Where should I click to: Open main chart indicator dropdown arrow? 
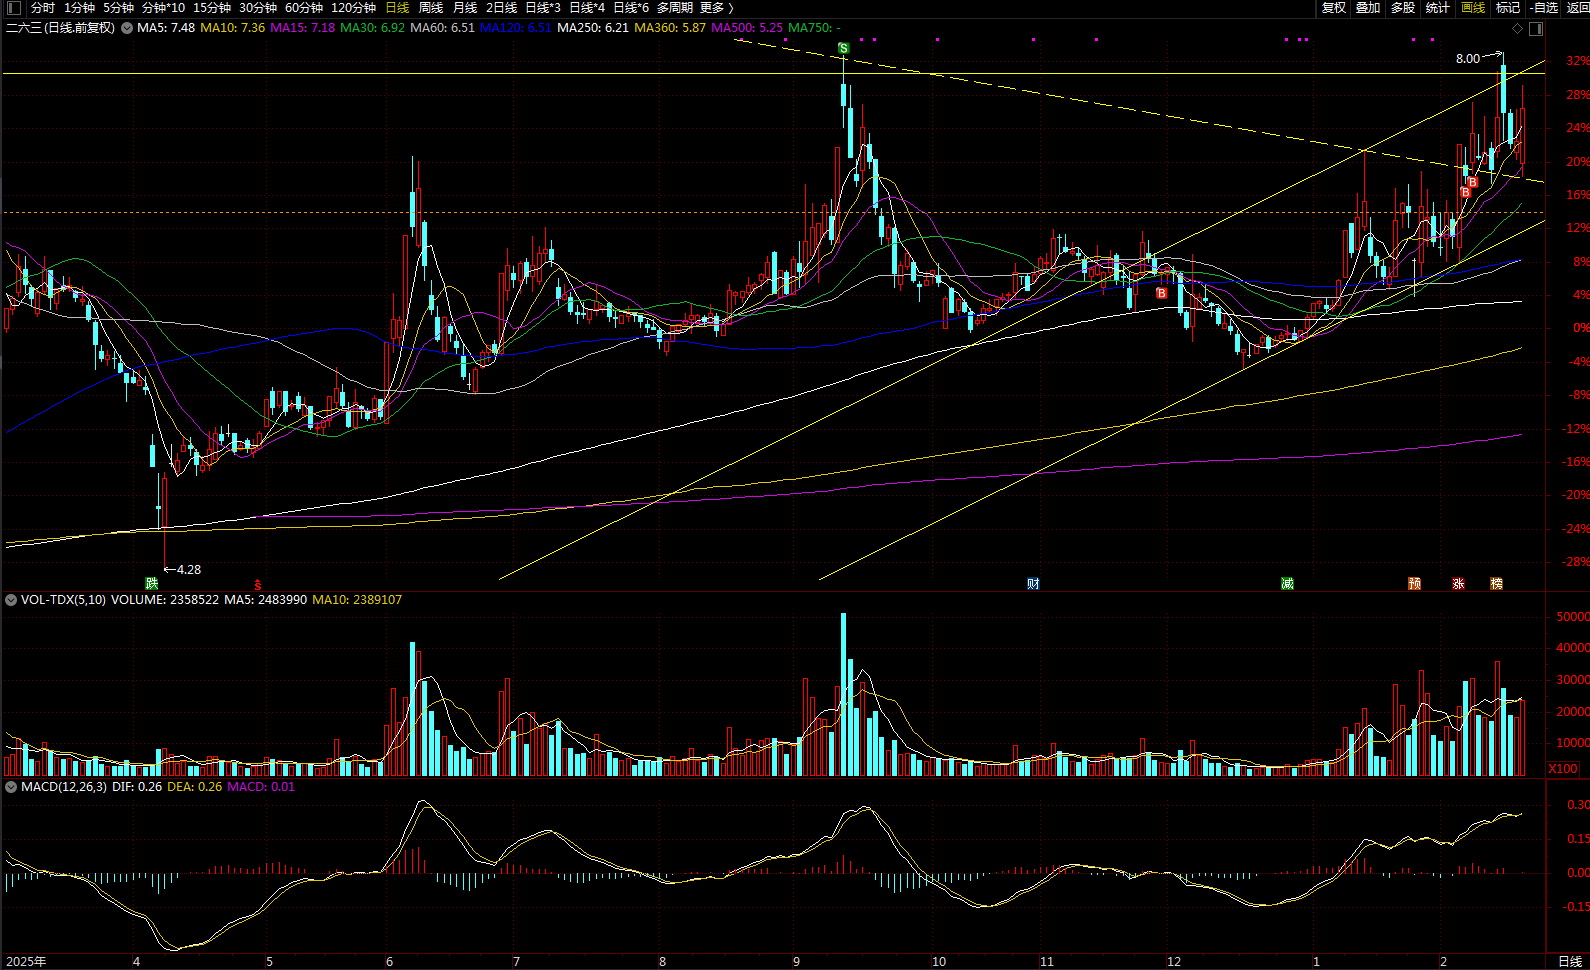(127, 28)
